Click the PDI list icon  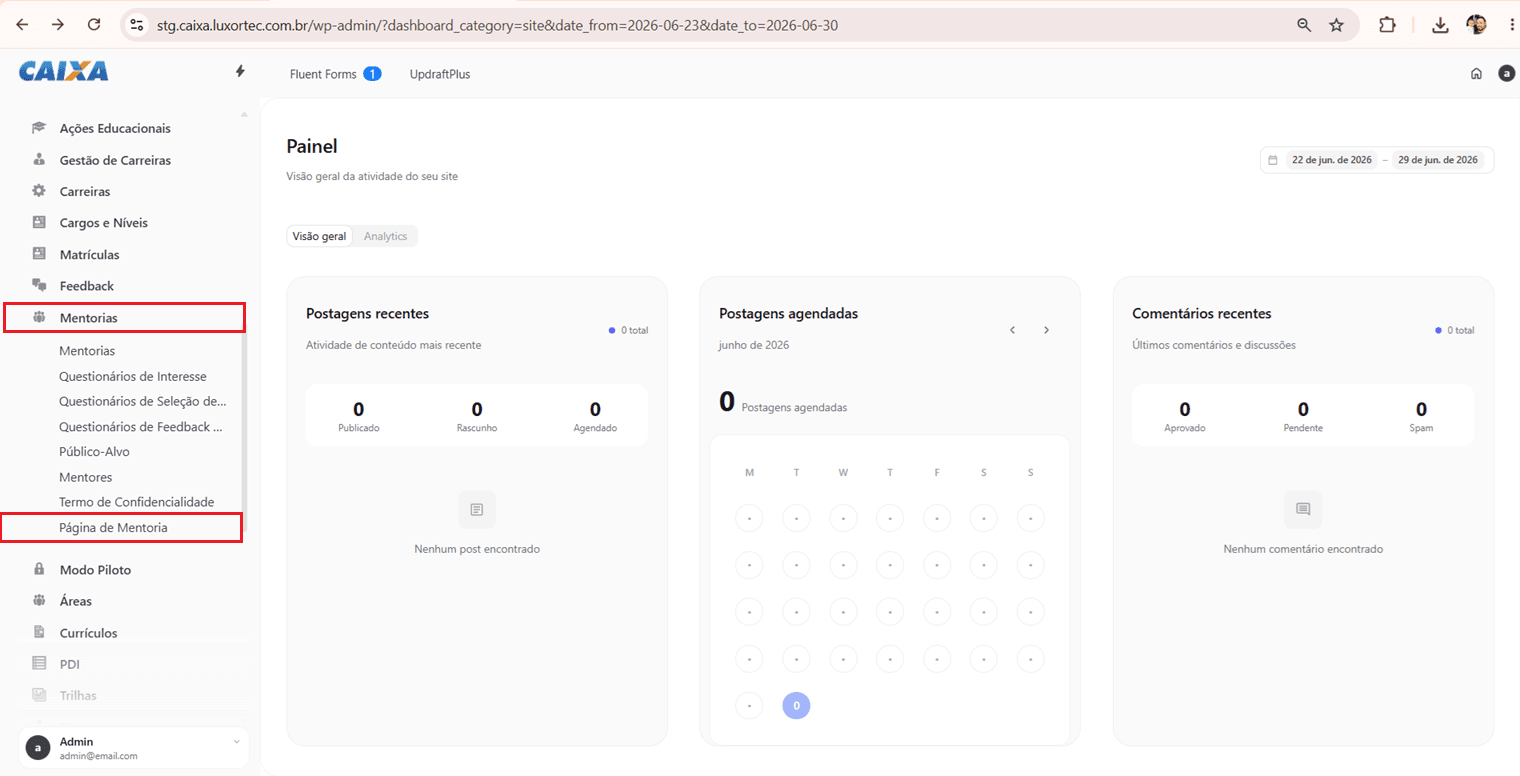pyautogui.click(x=39, y=663)
